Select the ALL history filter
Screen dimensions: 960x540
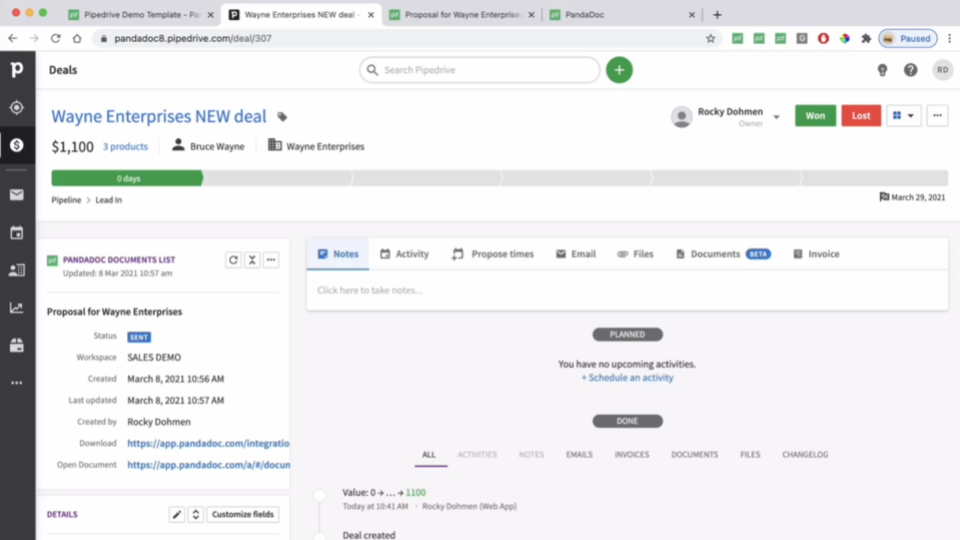(x=429, y=454)
